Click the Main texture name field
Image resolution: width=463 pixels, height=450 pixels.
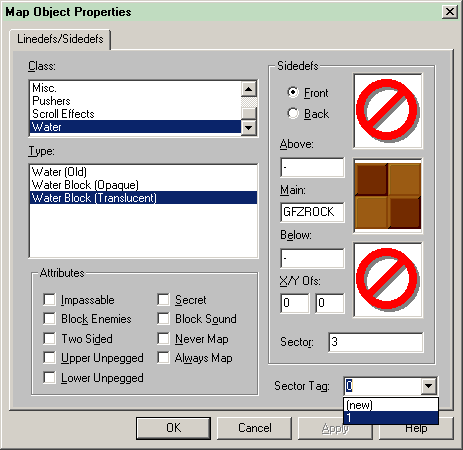click(x=312, y=212)
